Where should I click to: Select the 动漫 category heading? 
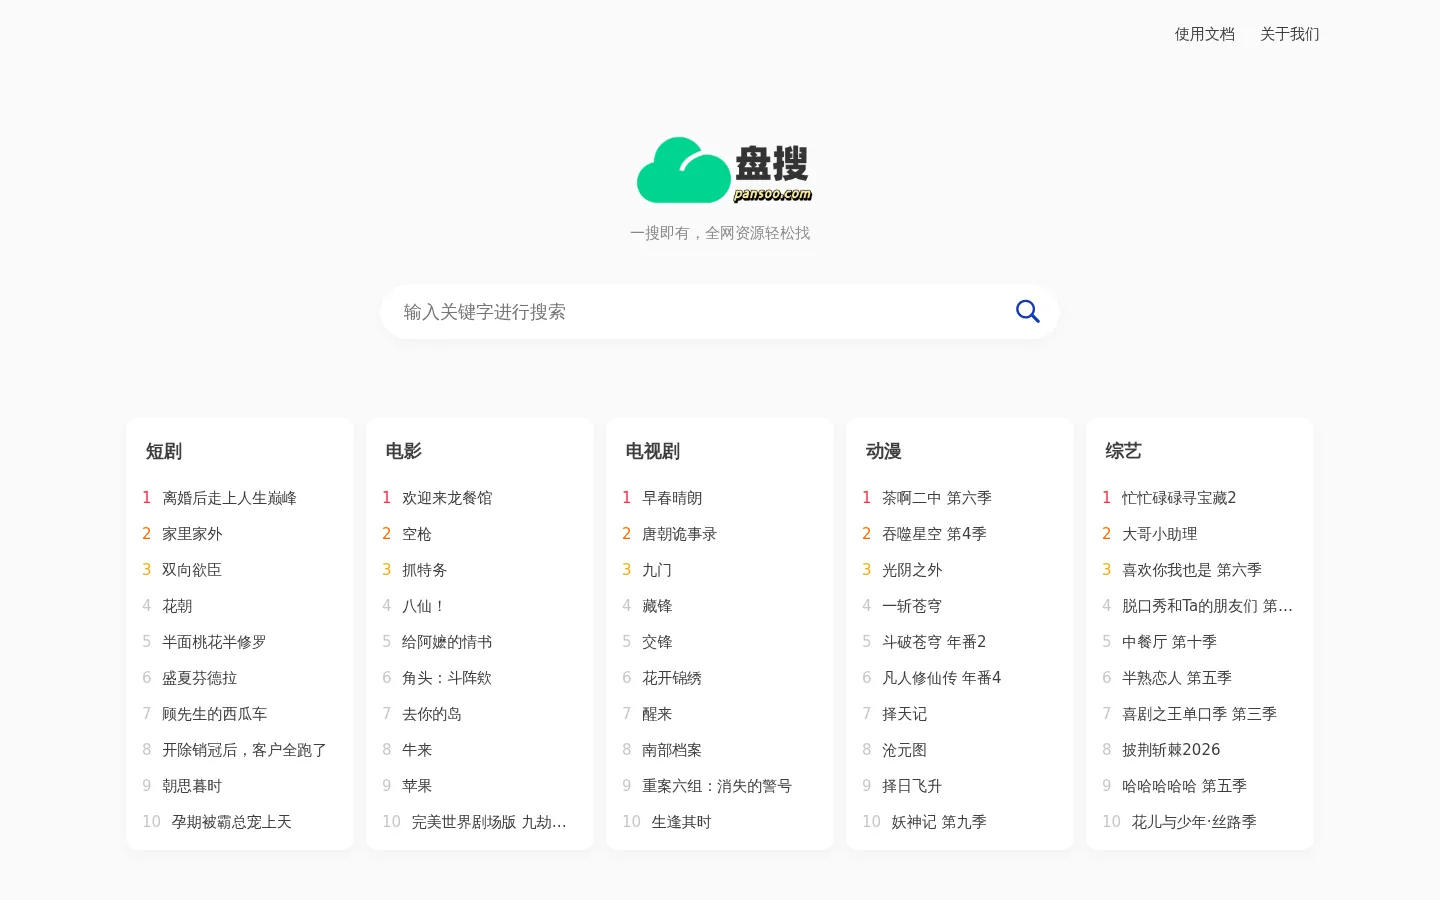point(884,451)
